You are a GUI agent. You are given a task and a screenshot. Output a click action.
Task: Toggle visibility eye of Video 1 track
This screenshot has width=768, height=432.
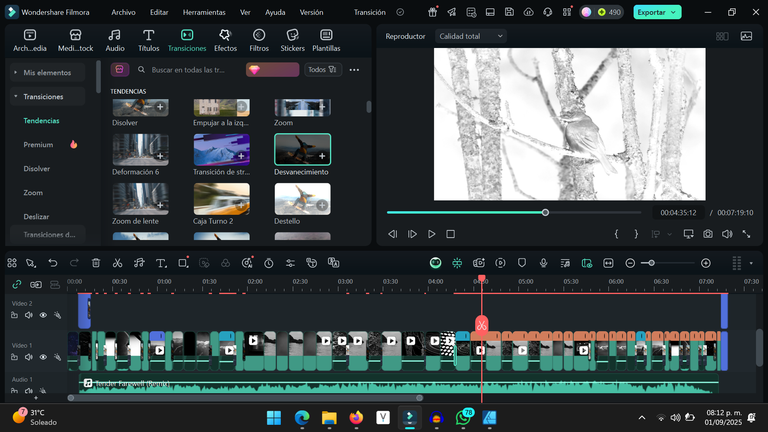coord(43,357)
